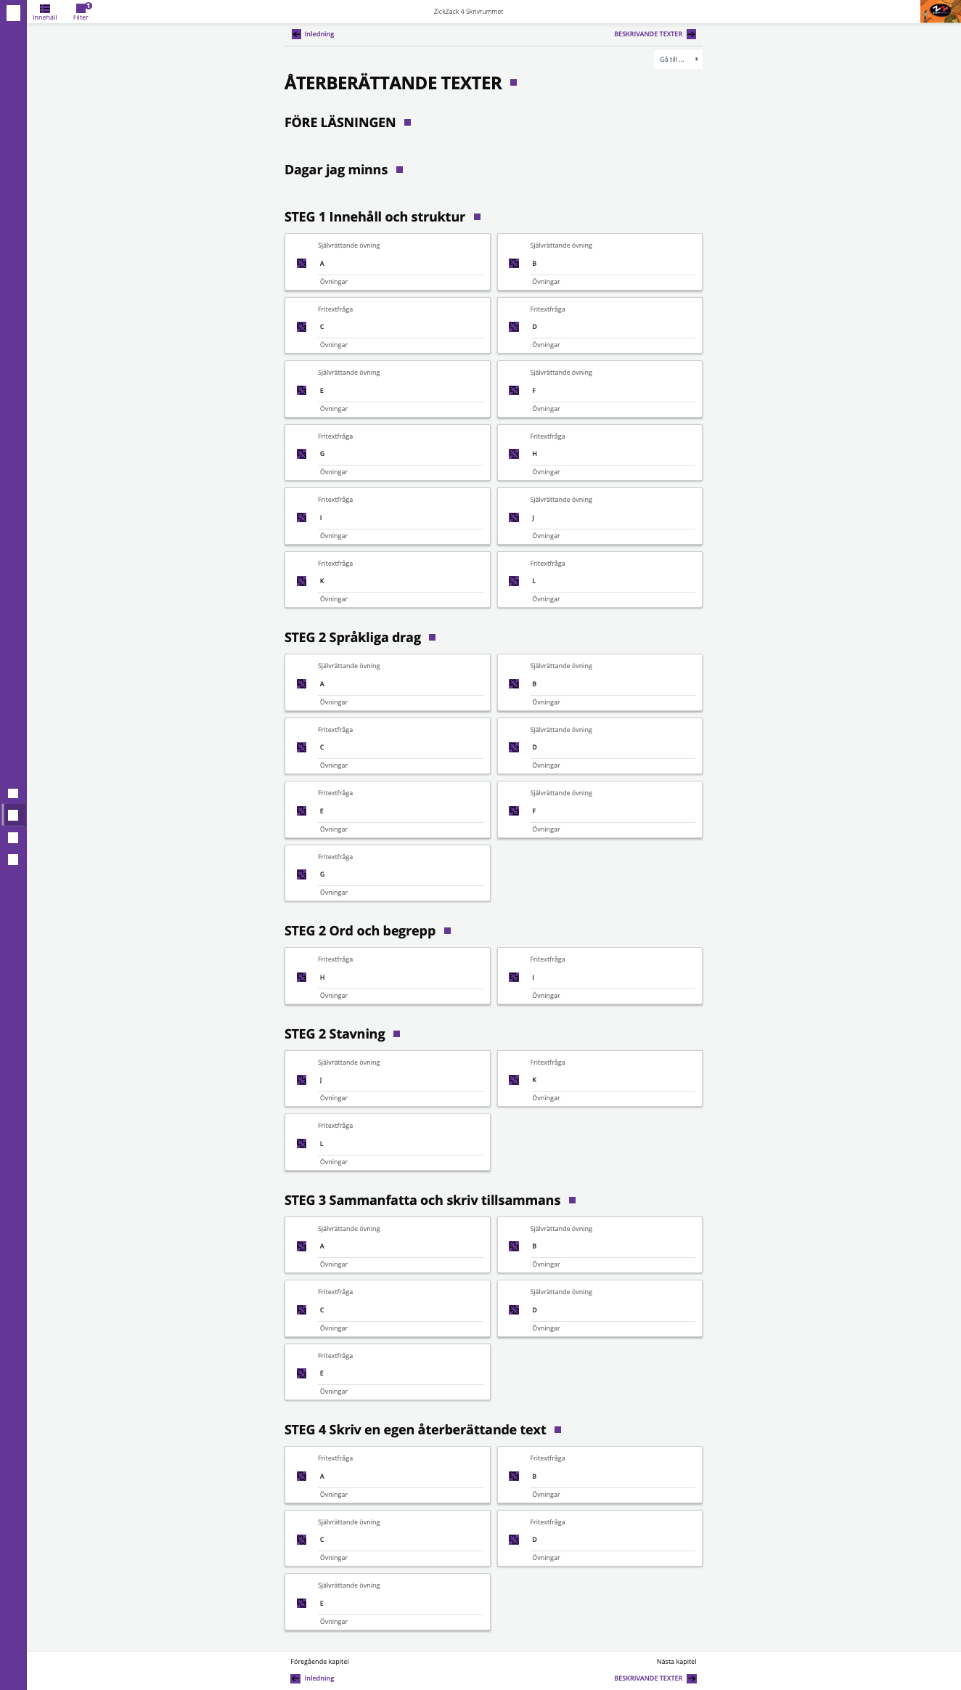This screenshot has height=1690, width=961.
Task: Expand STEG 2 Språkliga drag section marker
Action: (432, 637)
